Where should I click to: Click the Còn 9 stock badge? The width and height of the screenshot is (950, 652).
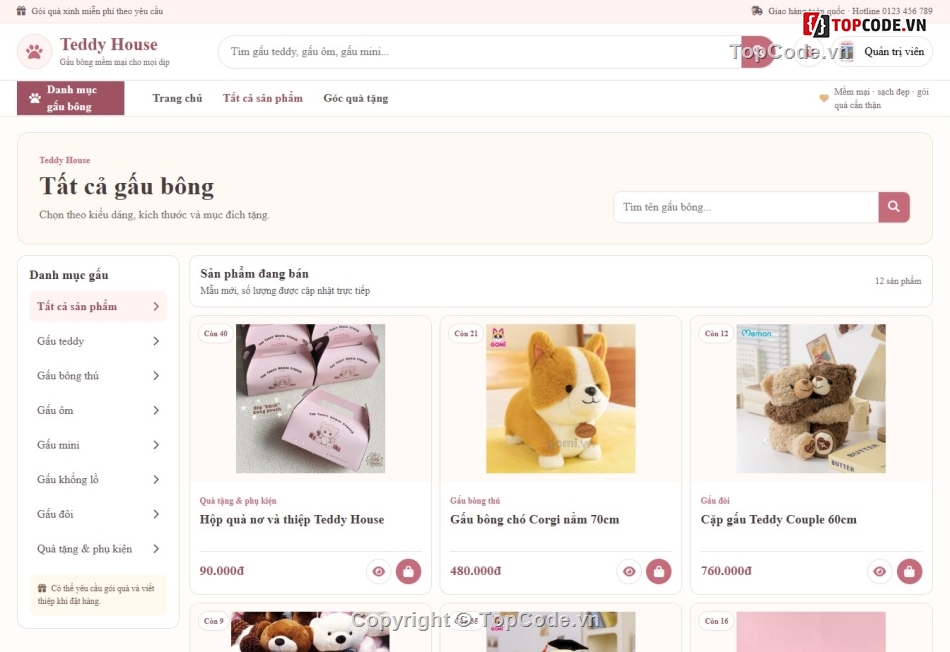coord(214,621)
